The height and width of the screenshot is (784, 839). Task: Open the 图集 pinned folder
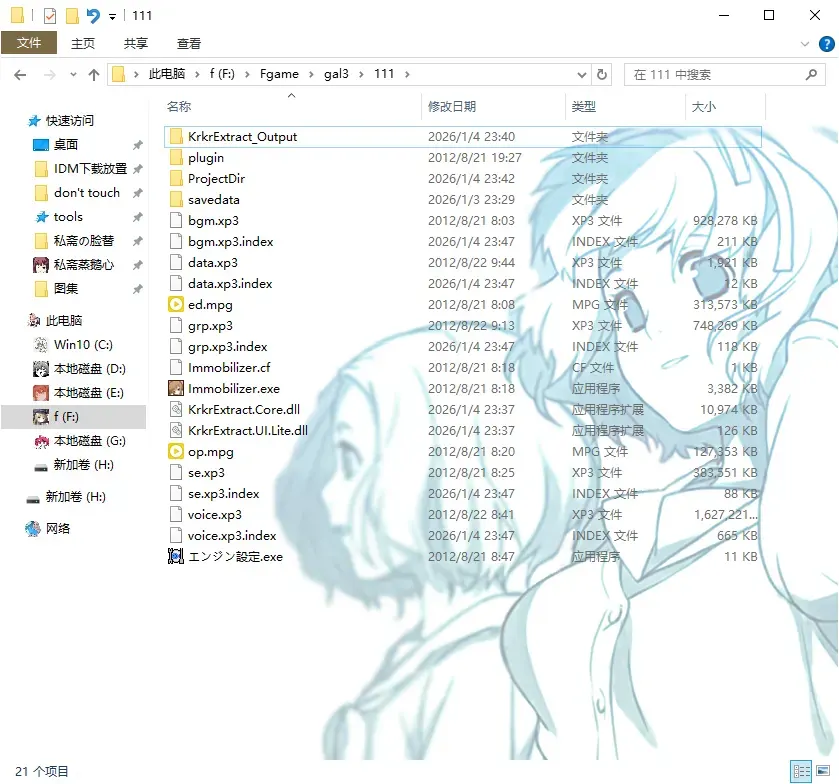[66, 289]
